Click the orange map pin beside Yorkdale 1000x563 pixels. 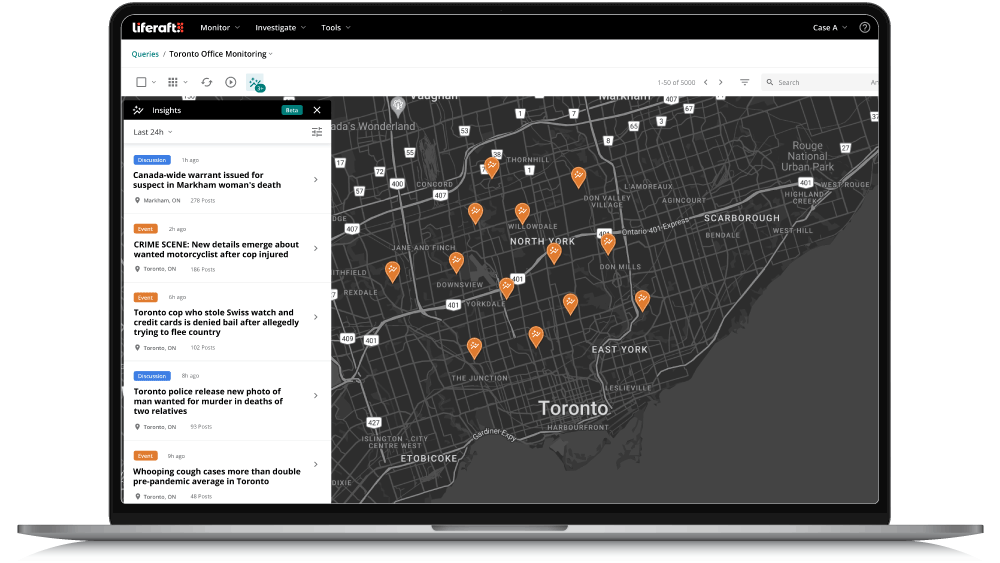pos(506,288)
